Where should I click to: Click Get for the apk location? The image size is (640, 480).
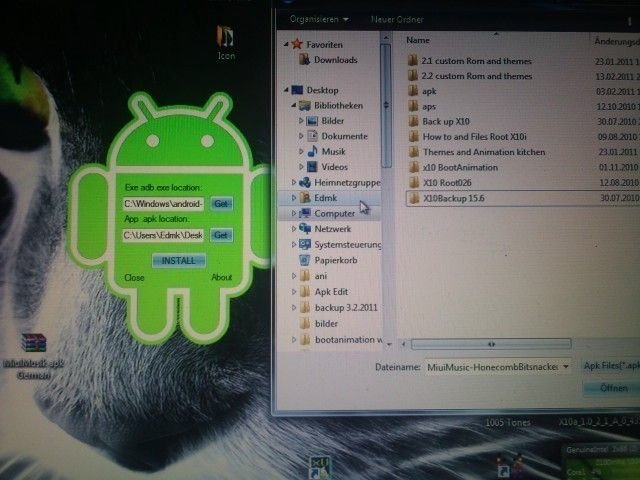pos(221,235)
